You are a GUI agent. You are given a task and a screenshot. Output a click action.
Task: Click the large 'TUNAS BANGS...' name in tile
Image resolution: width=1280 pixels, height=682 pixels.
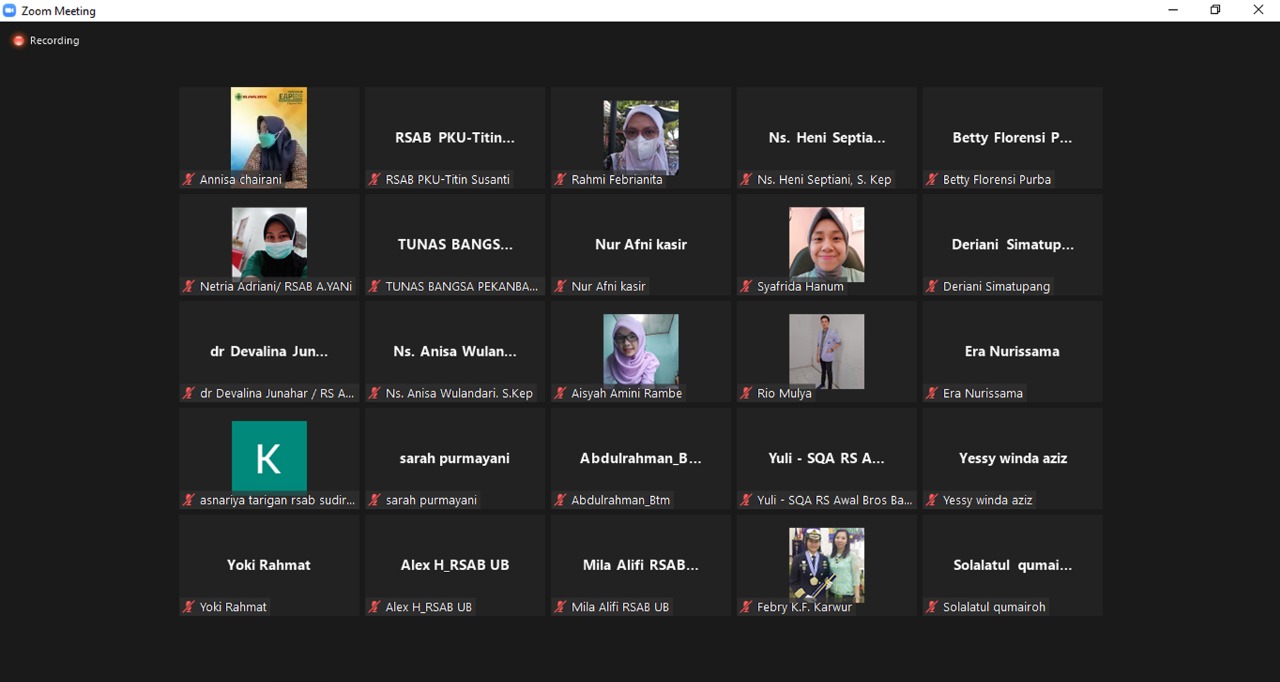[x=455, y=244]
